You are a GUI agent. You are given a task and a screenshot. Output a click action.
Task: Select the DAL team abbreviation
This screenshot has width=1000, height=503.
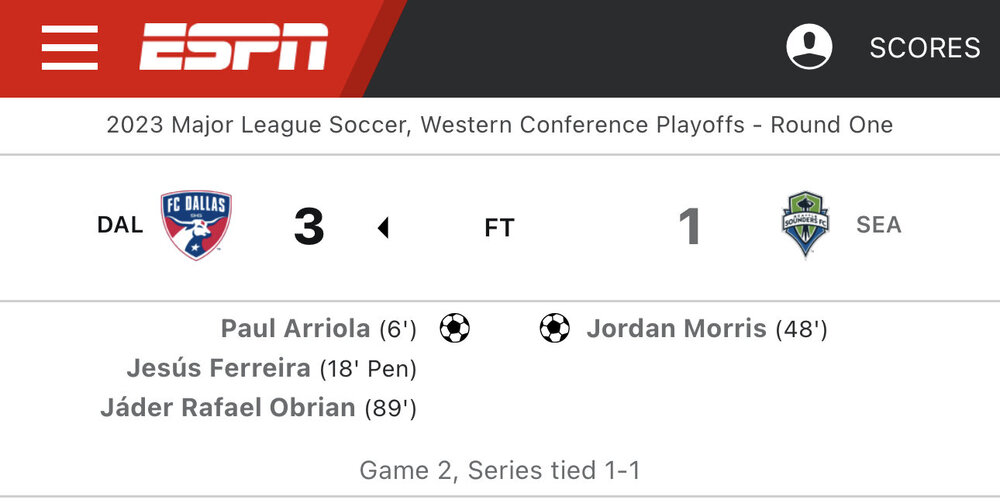click(x=120, y=226)
